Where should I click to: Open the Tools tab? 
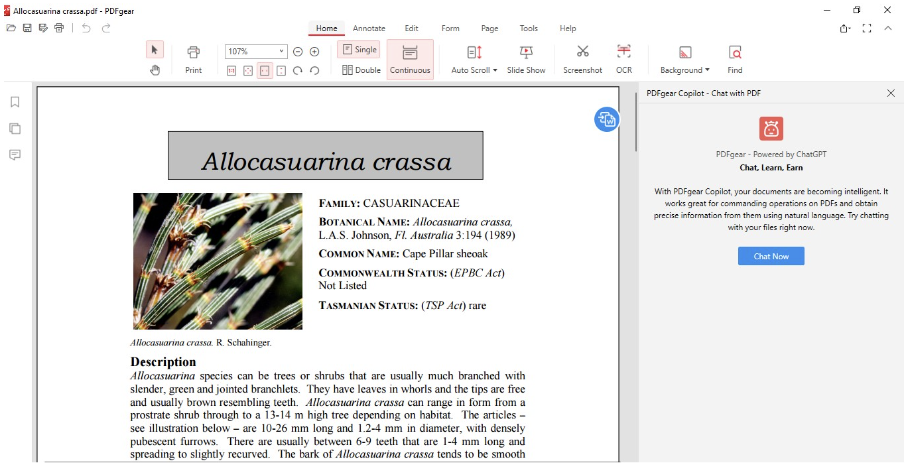coord(528,29)
